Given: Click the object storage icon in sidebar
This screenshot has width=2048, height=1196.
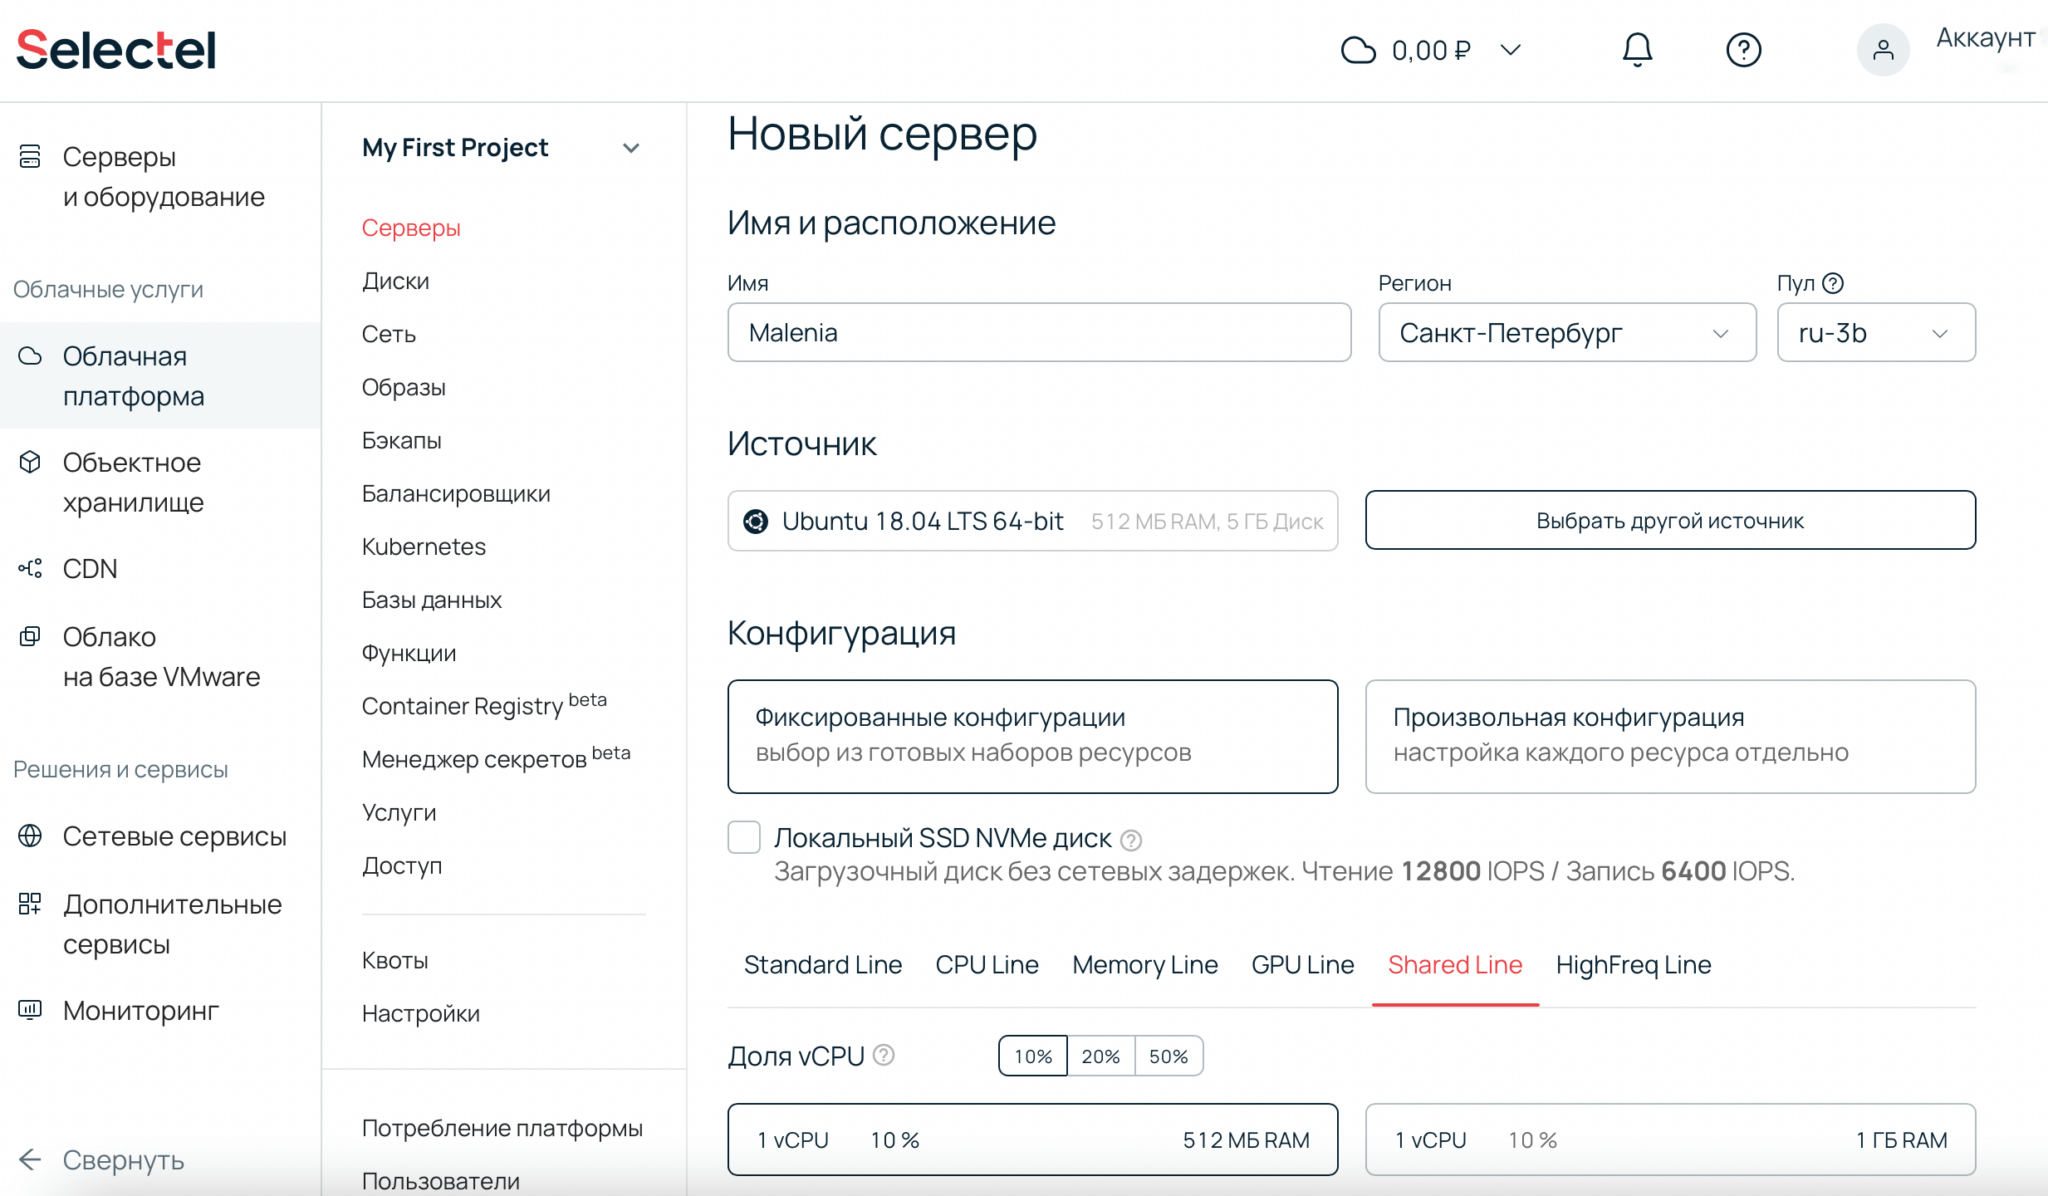Looking at the screenshot, I should 31,461.
